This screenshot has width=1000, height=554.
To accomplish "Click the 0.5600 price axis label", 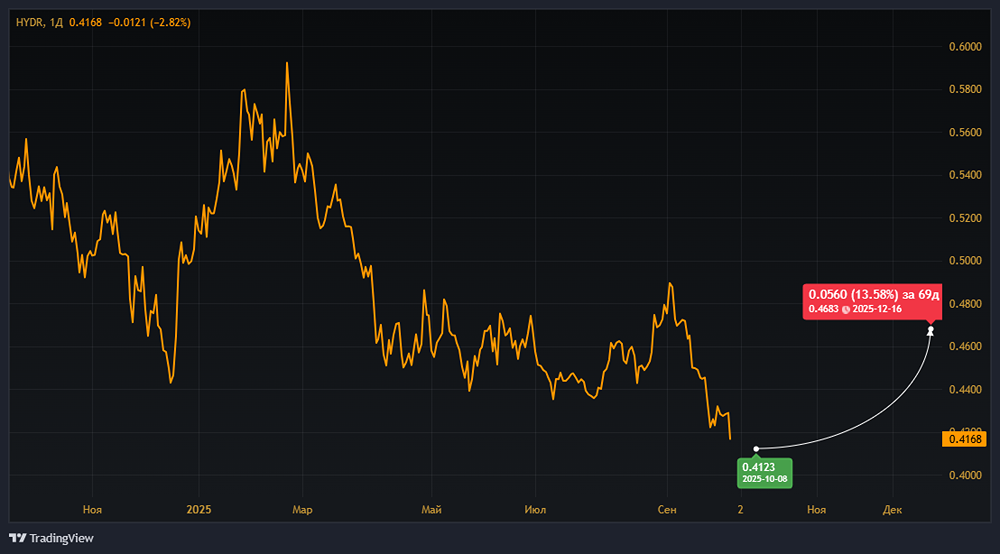I will coord(965,133).
